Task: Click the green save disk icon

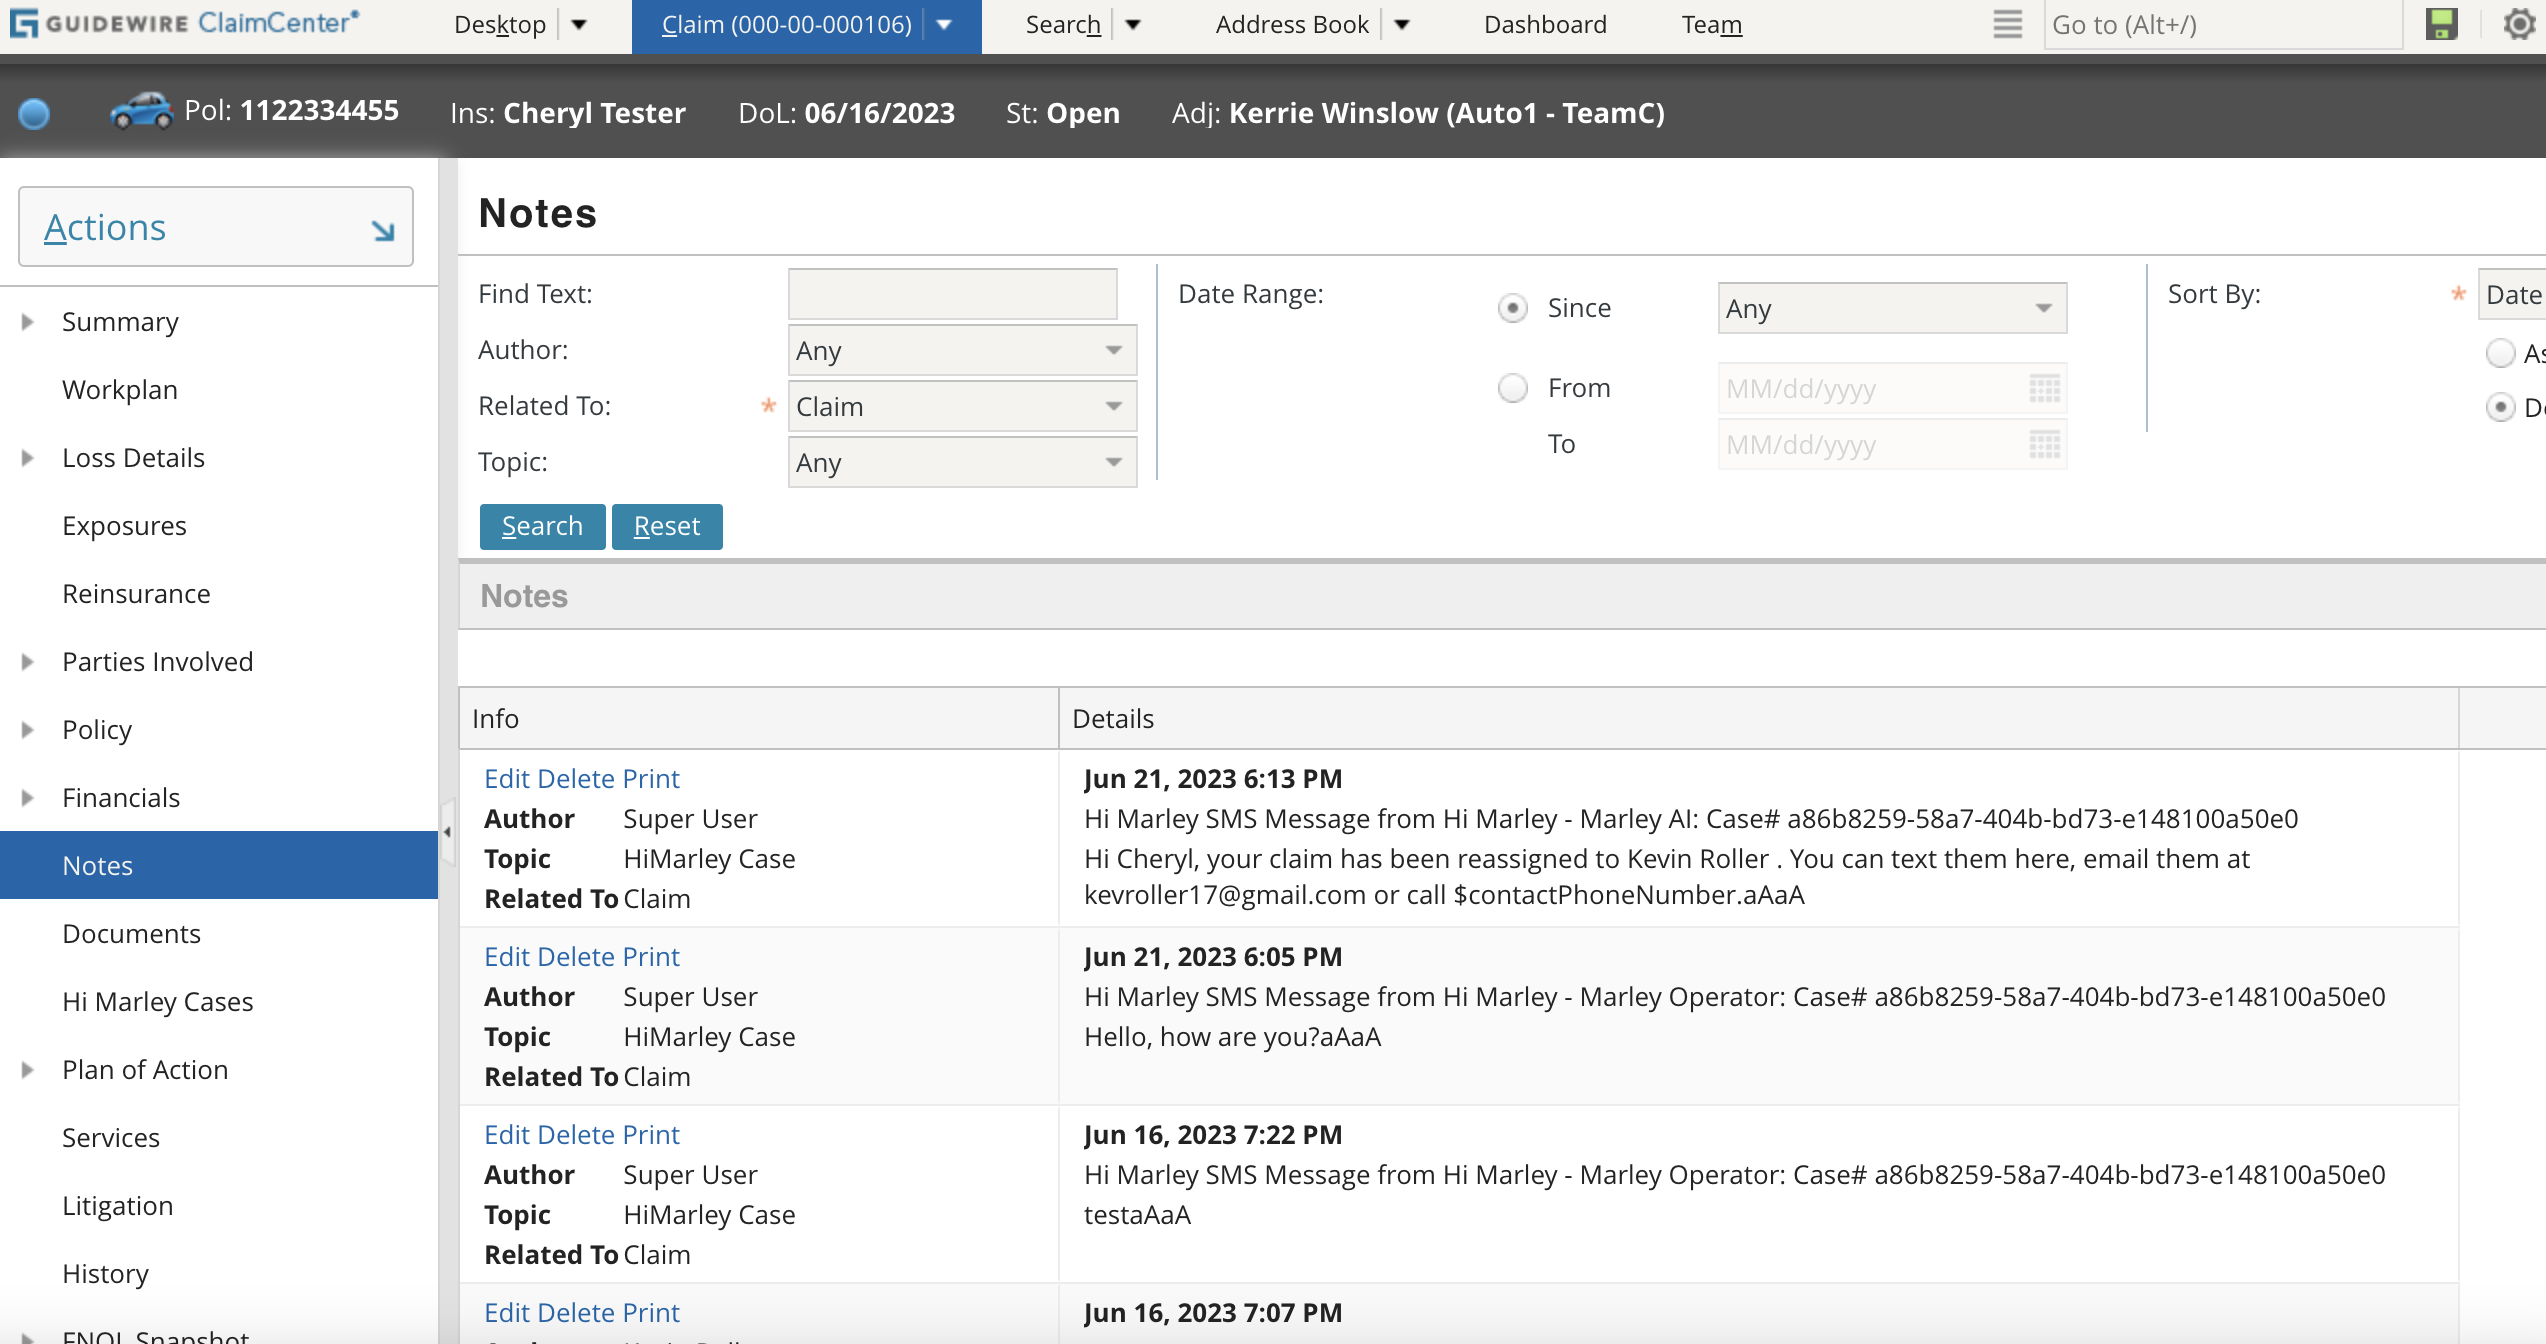Action: tap(2440, 24)
